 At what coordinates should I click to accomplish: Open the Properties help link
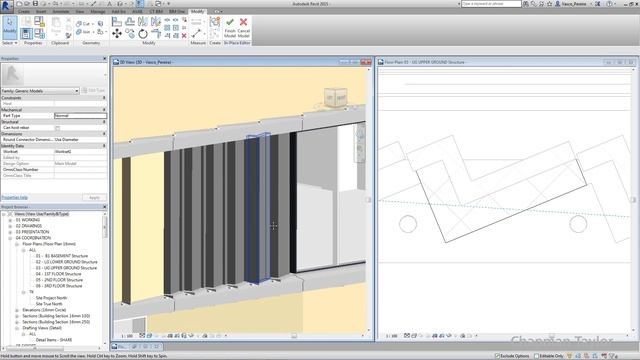coord(14,198)
